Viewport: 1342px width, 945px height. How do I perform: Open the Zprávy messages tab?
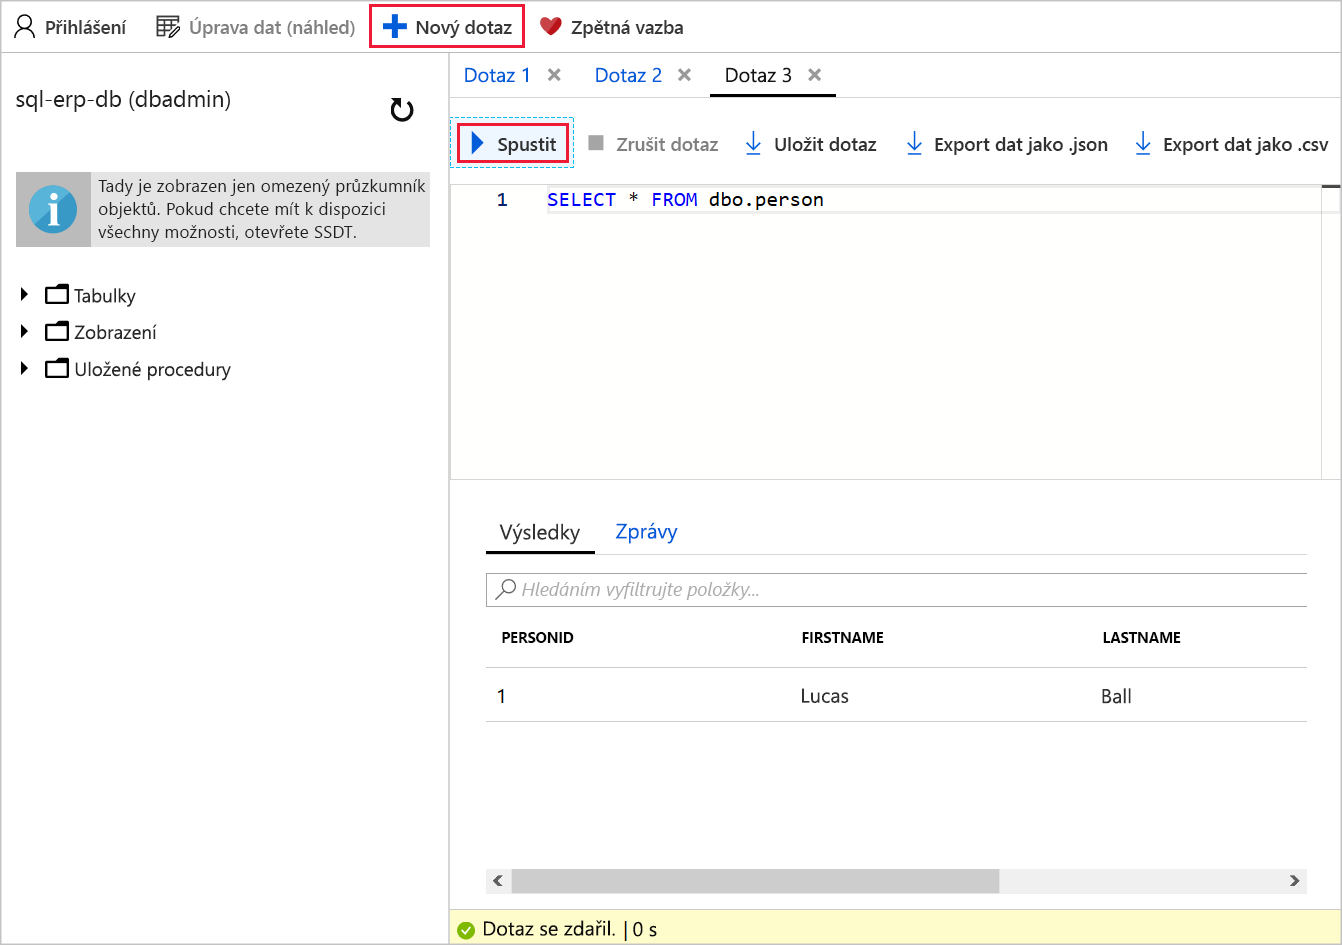click(x=646, y=532)
